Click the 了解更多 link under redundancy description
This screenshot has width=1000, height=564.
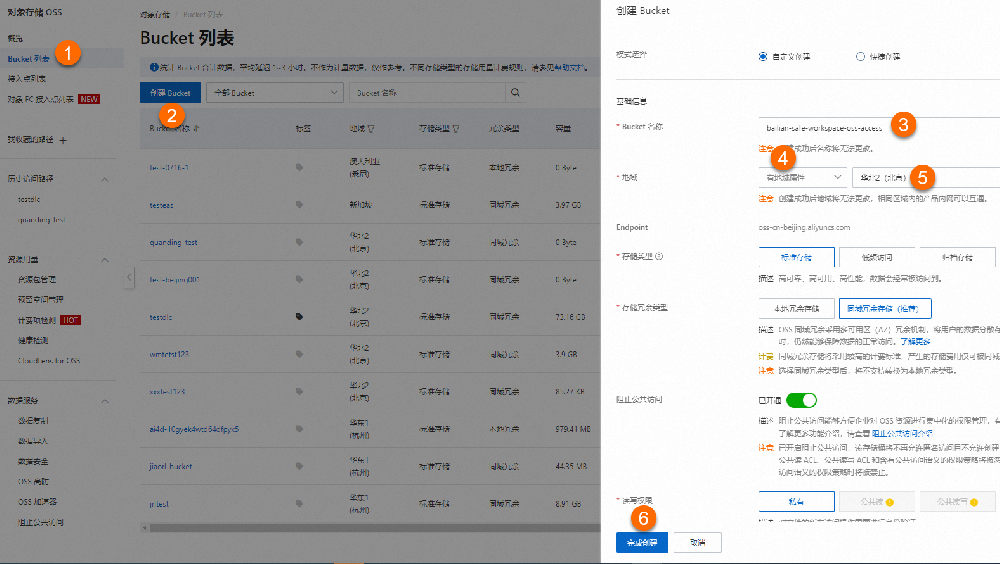click(915, 341)
